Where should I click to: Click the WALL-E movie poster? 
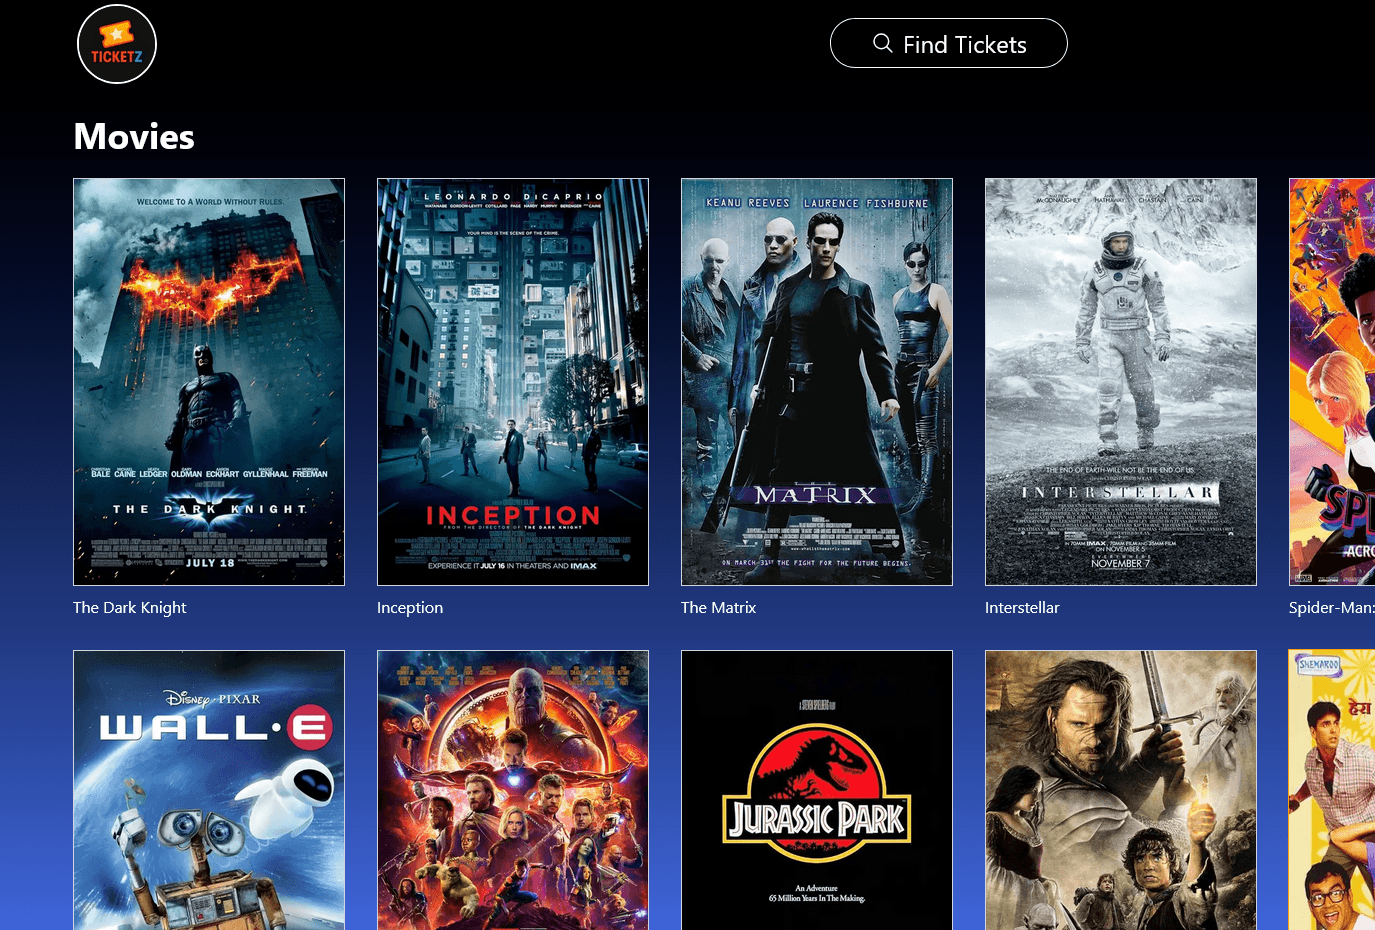pos(209,790)
